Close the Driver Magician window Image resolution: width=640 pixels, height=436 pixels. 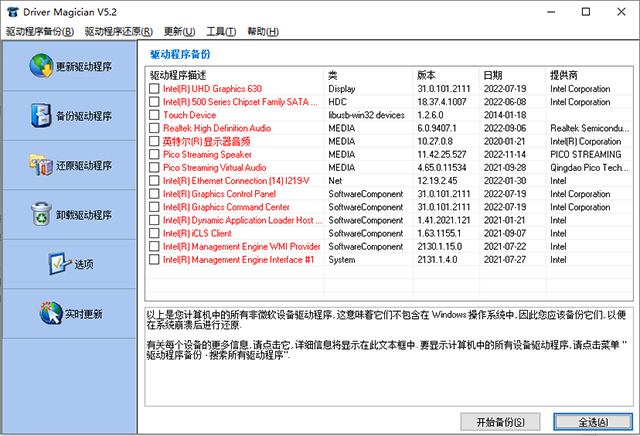coord(621,12)
